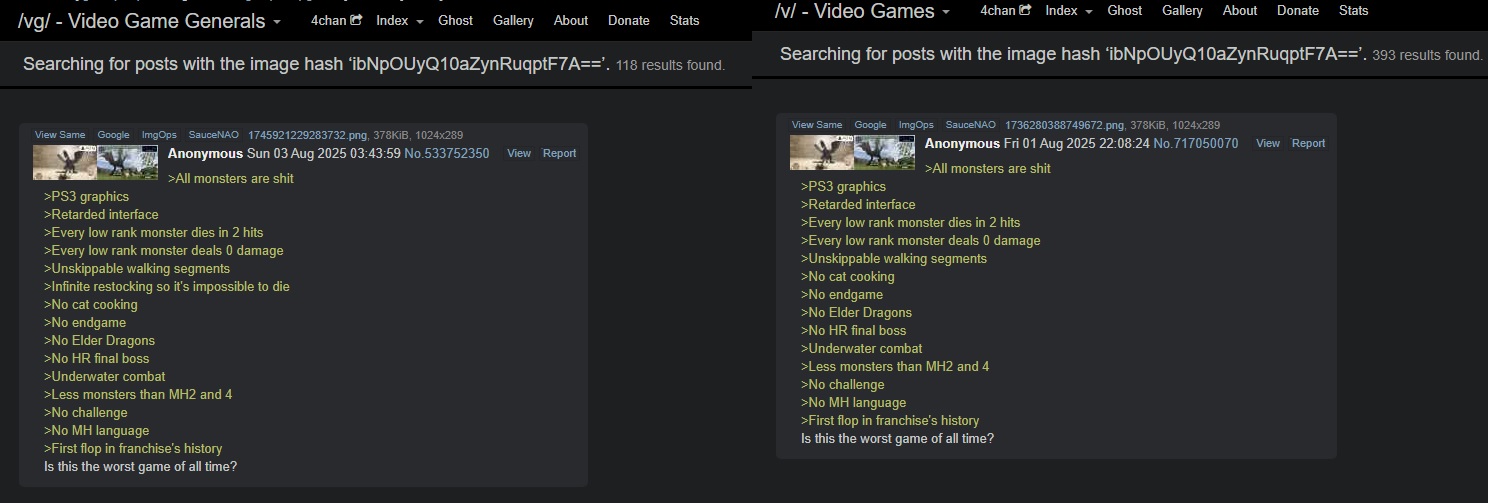Open the Ghost menu in /vg/ window
The image size is (1488, 503).
point(455,20)
